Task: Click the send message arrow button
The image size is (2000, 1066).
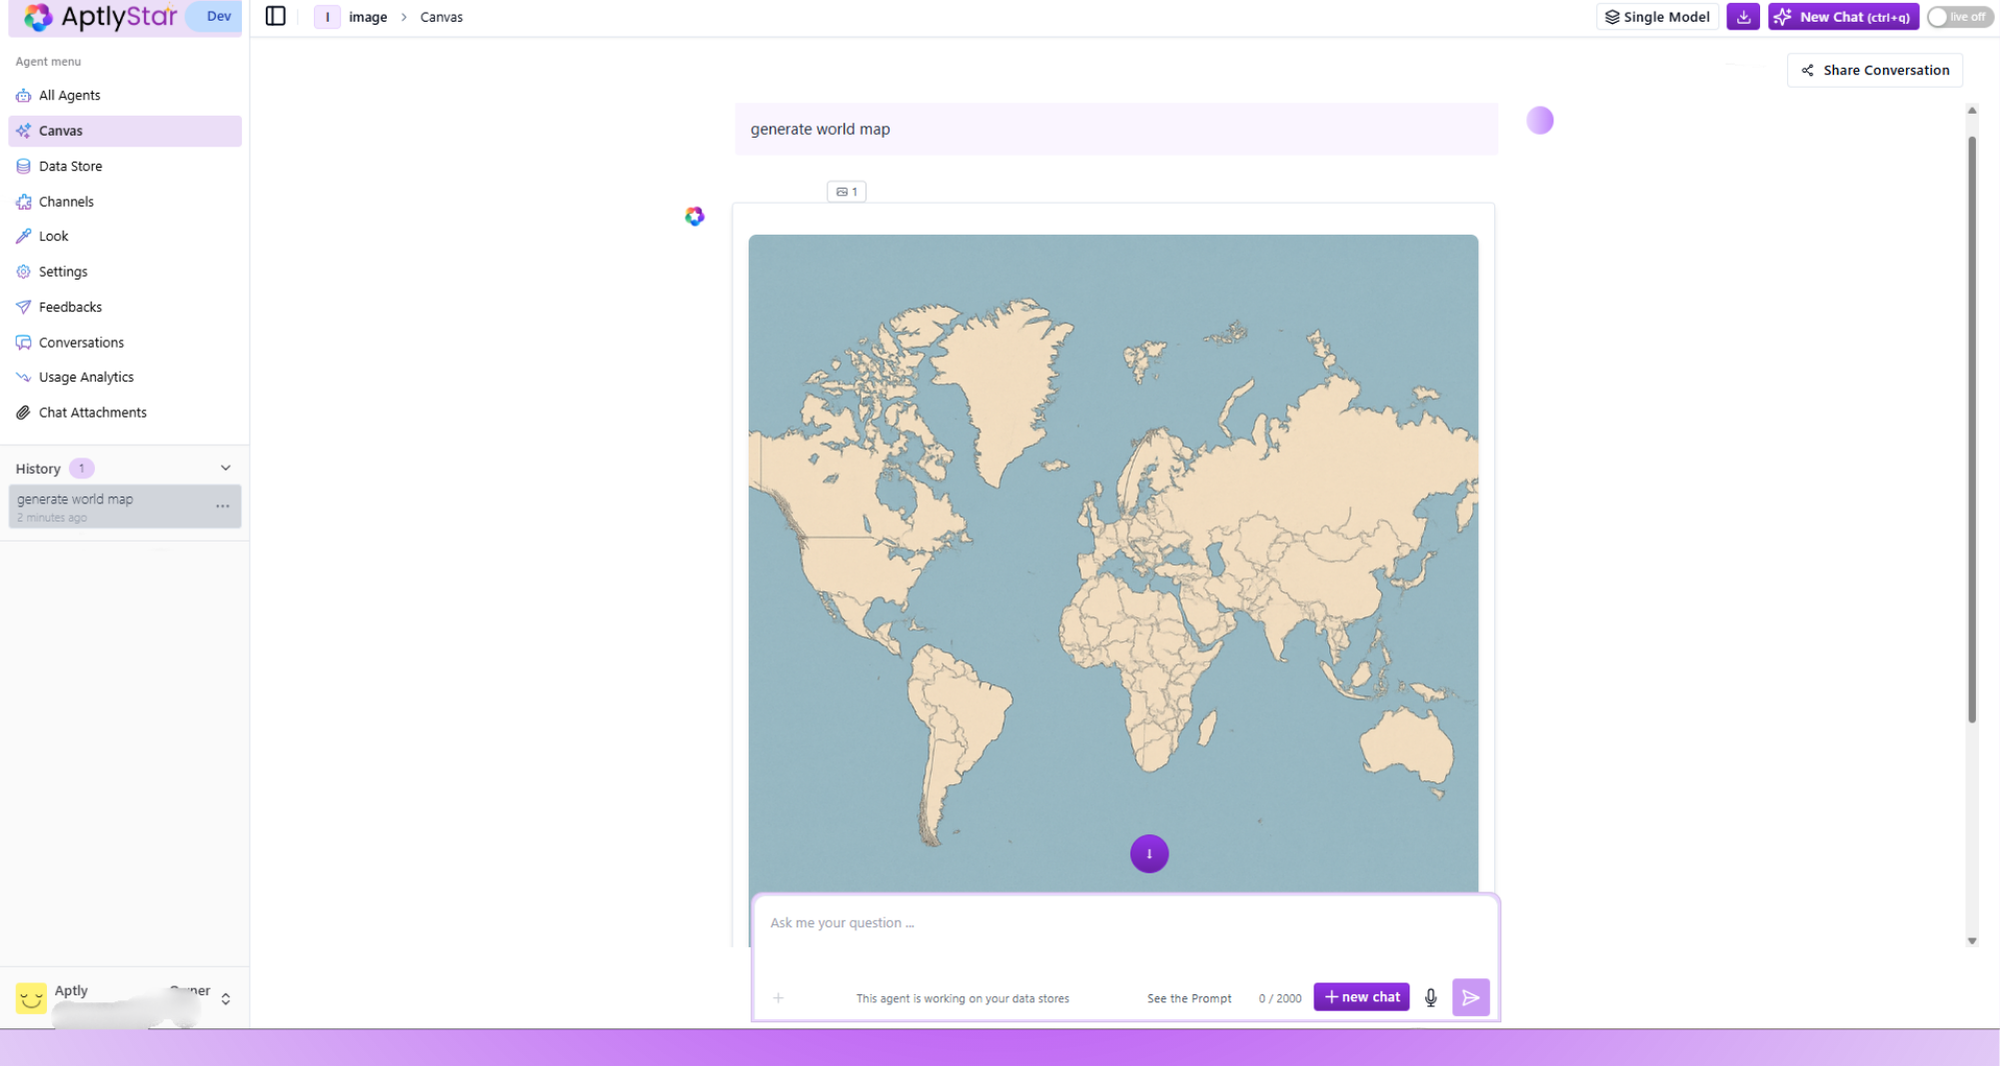Action: pos(1471,997)
